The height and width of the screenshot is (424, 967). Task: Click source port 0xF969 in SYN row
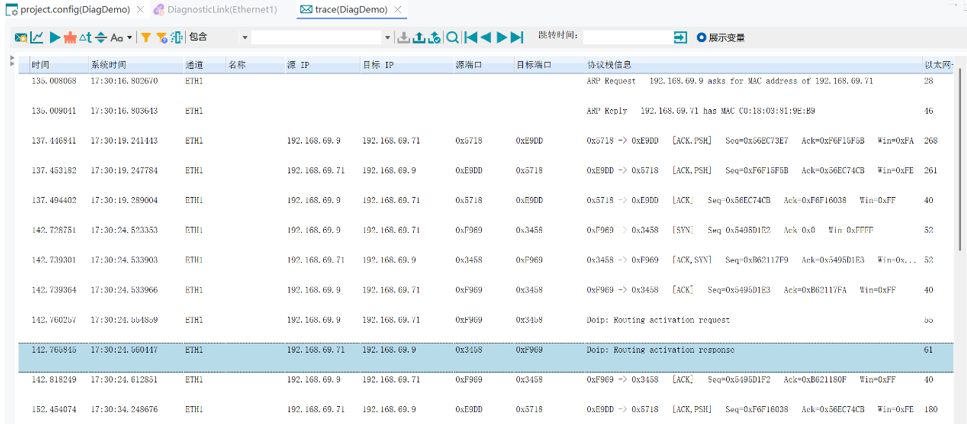pyautogui.click(x=469, y=230)
